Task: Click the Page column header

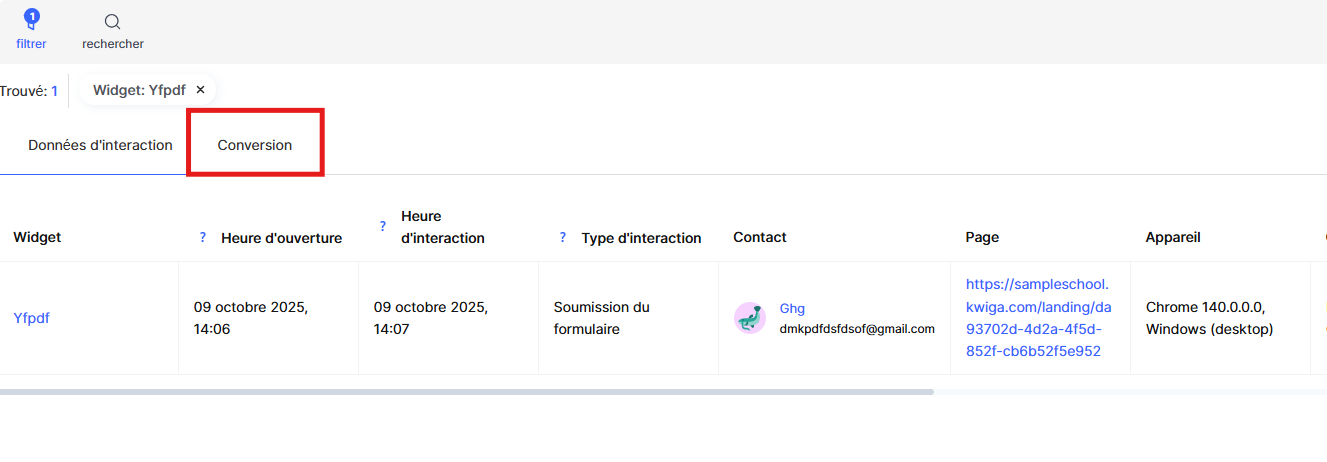Action: coord(982,237)
